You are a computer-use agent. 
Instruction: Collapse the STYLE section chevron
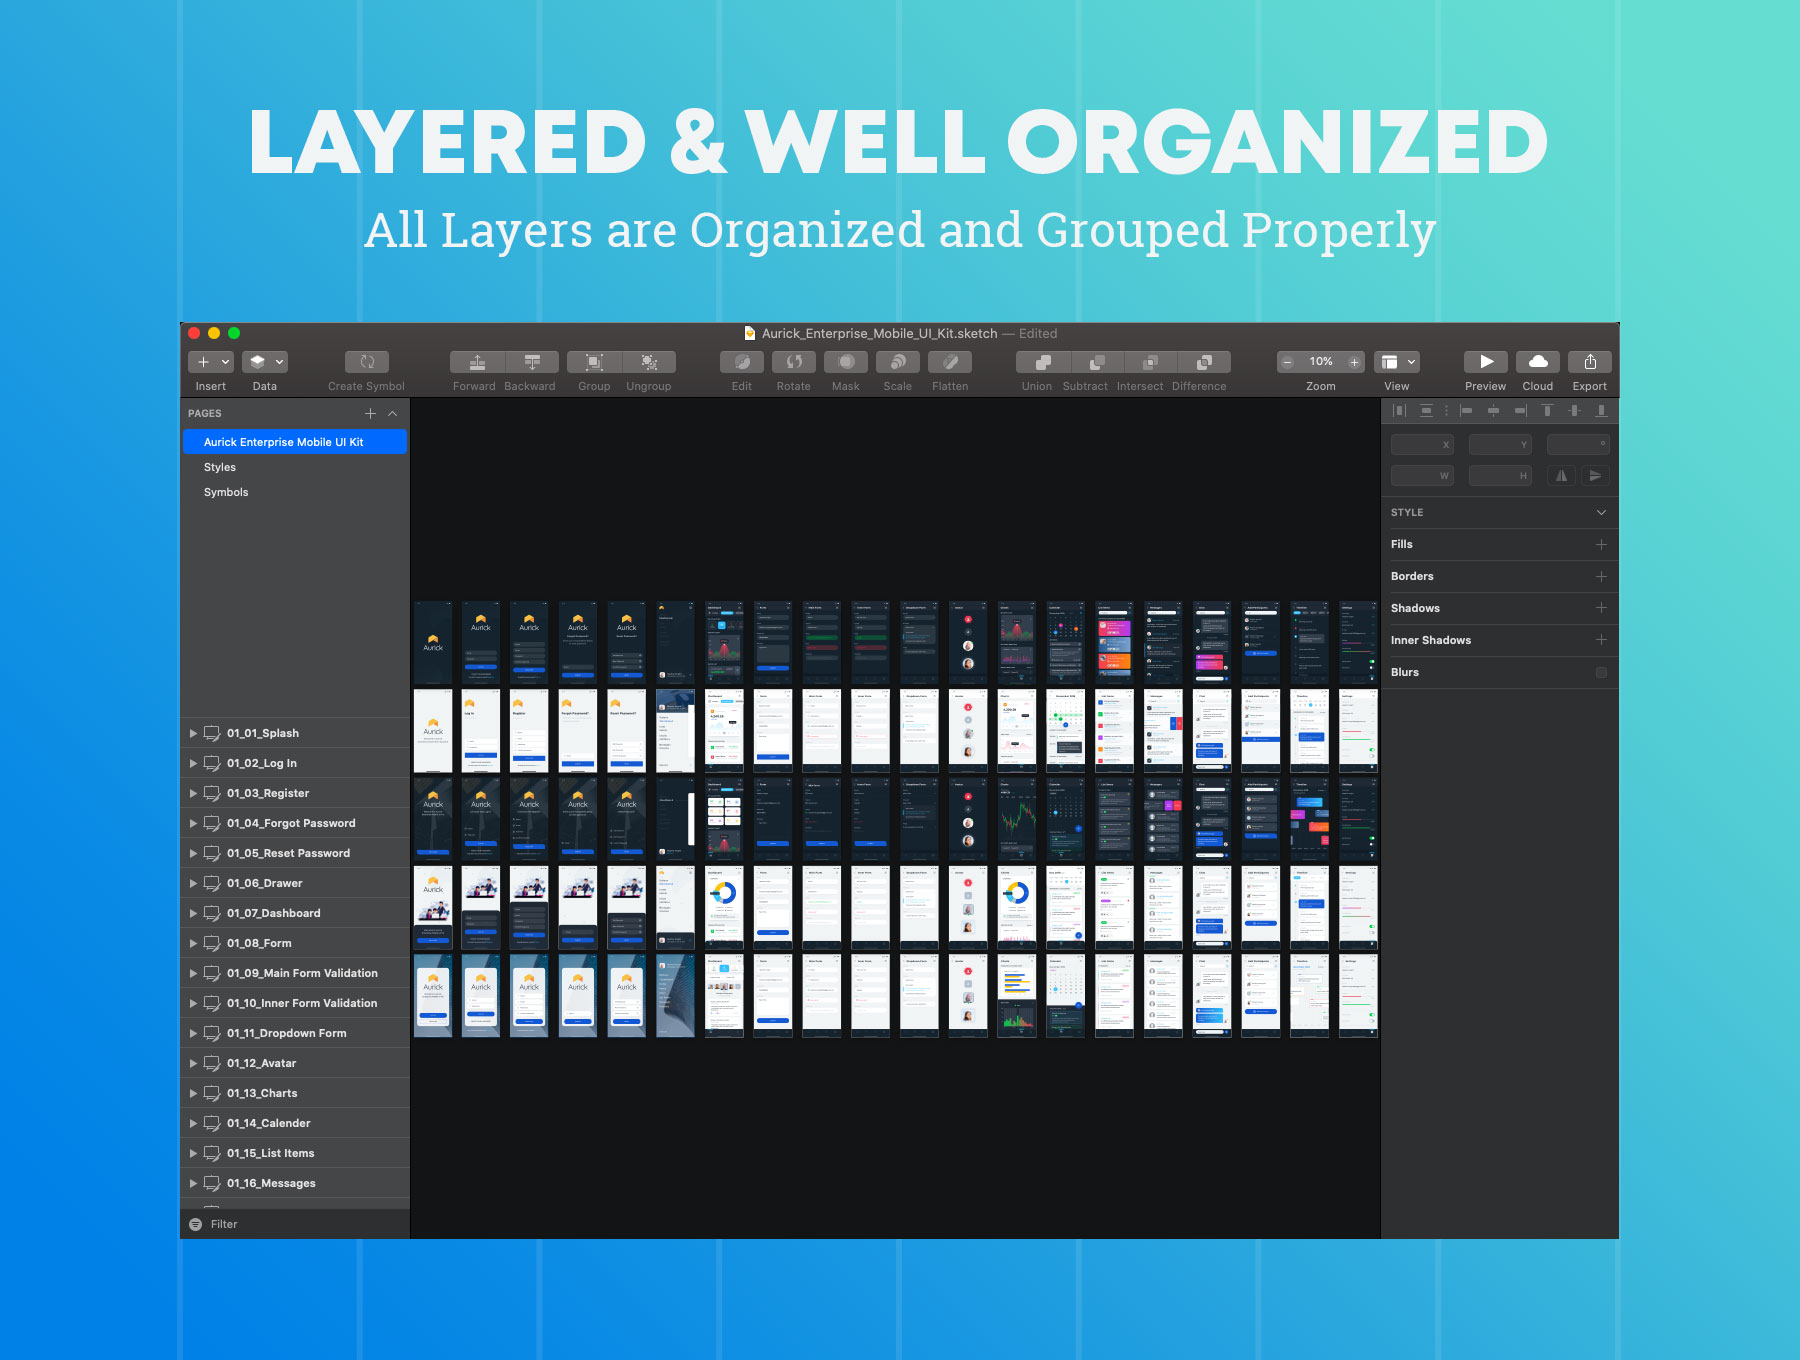pos(1601,513)
